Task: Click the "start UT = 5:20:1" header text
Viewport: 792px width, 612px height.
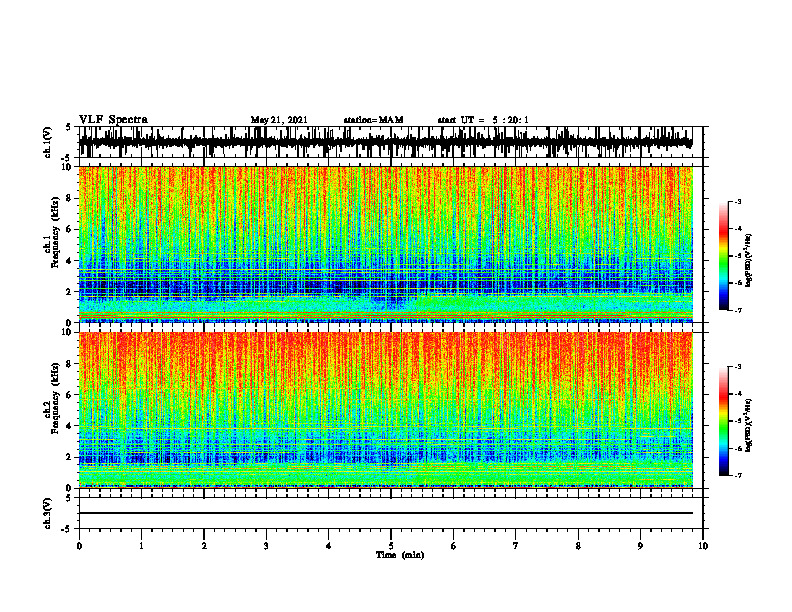Action: click(x=483, y=120)
